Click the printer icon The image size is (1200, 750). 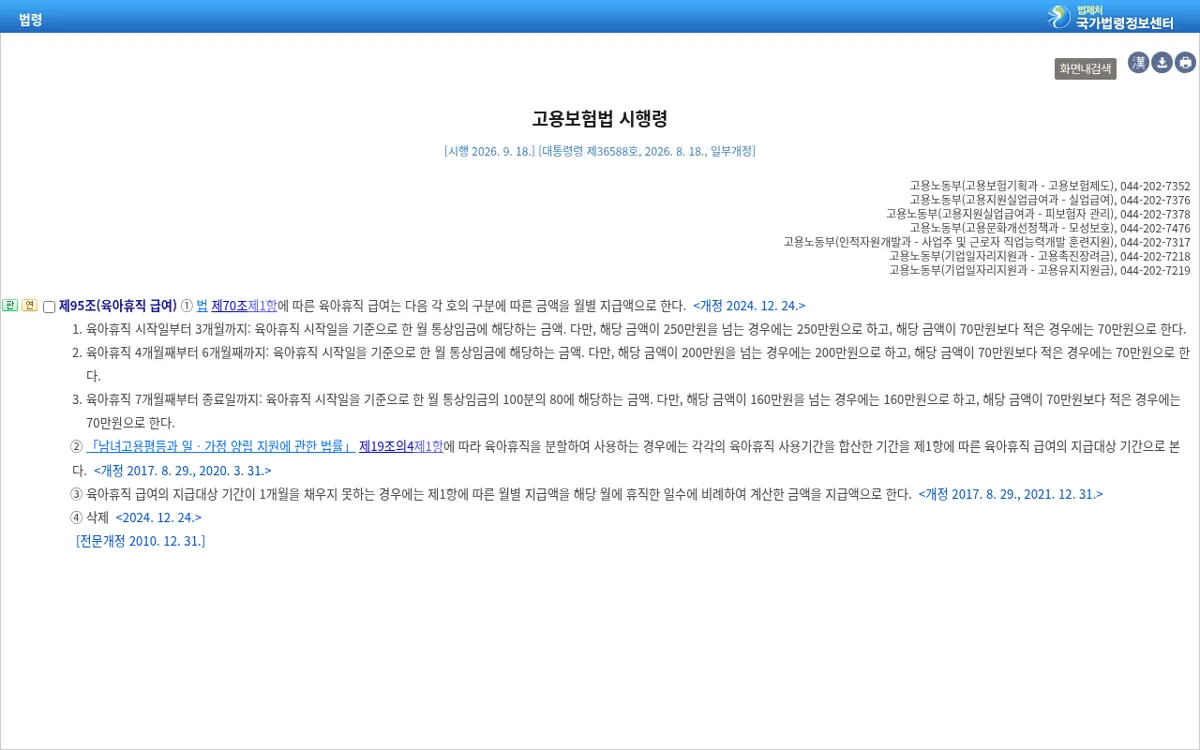[x=1186, y=63]
